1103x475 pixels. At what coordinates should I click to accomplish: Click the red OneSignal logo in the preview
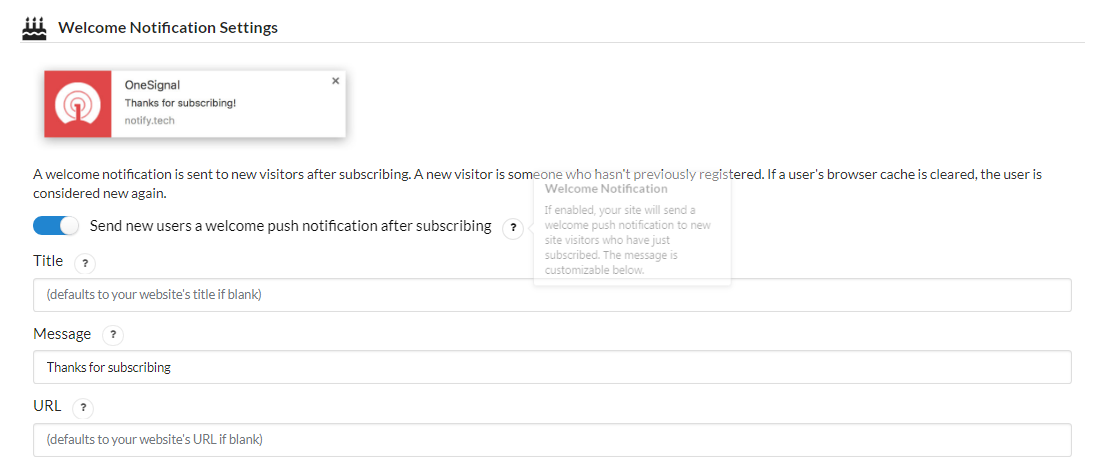pos(78,104)
